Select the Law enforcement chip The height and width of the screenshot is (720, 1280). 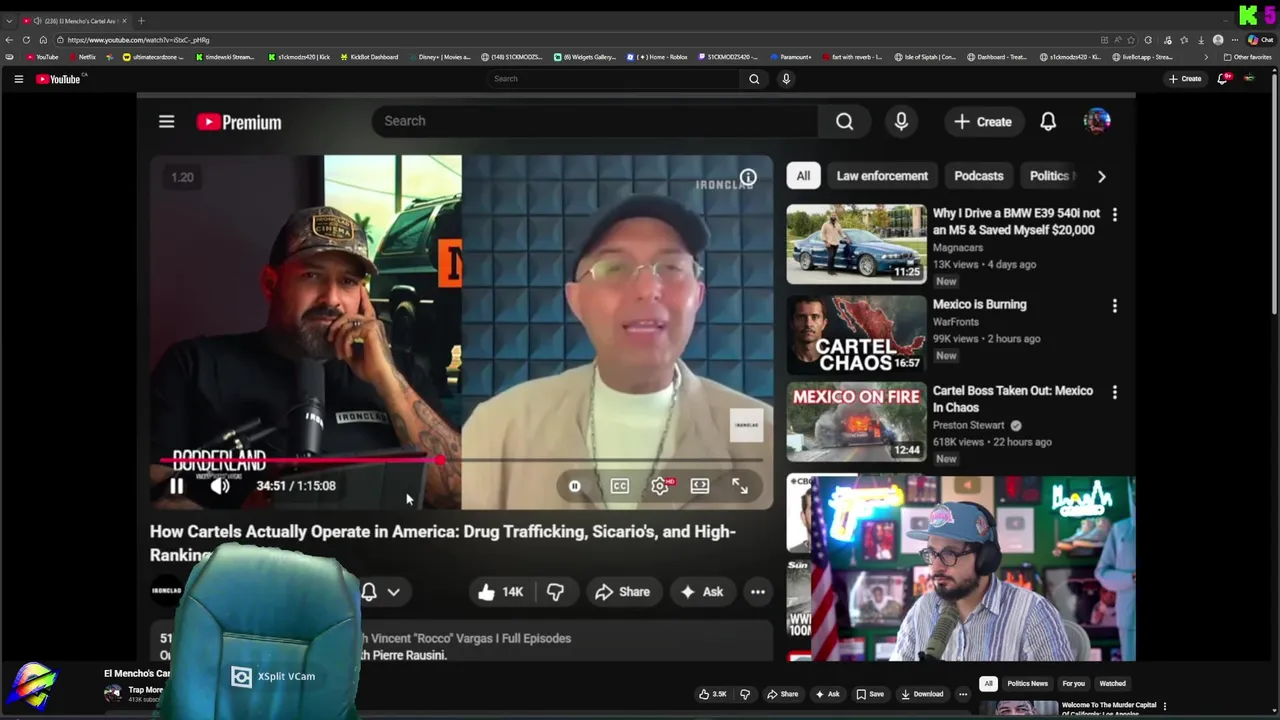882,176
